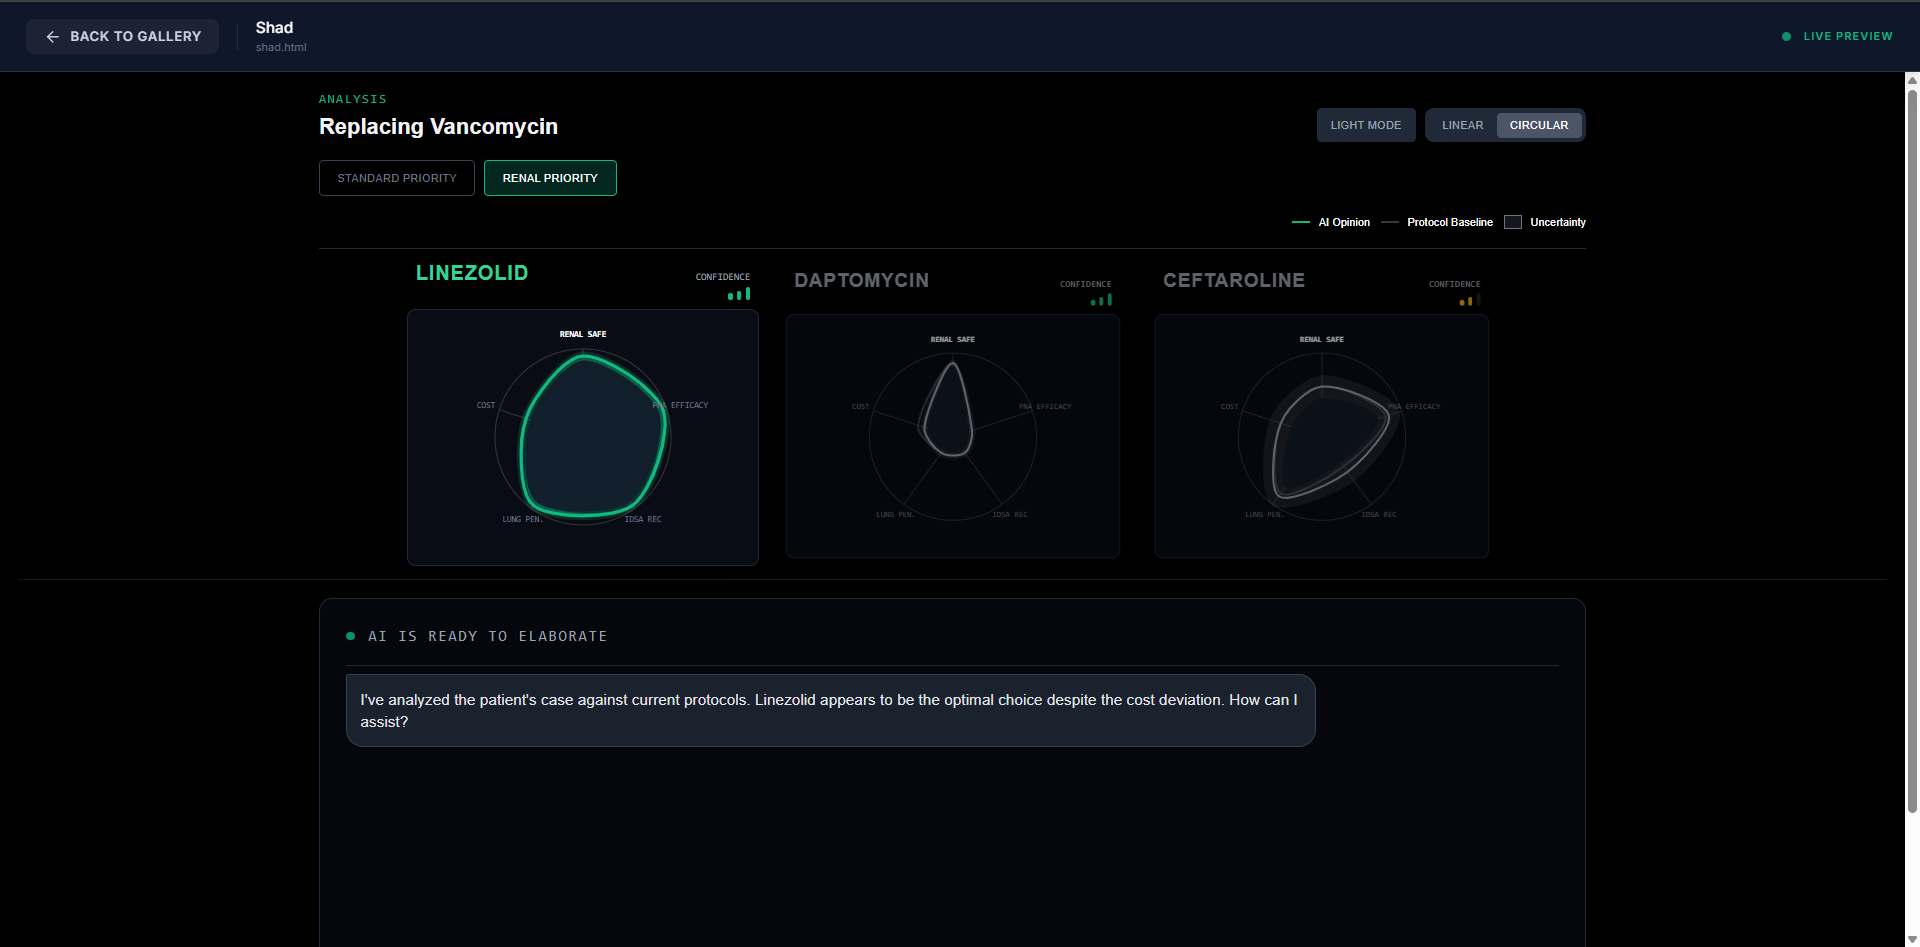Click the Live Preview green status dot
Viewport: 1920px width, 947px height.
pos(1786,37)
